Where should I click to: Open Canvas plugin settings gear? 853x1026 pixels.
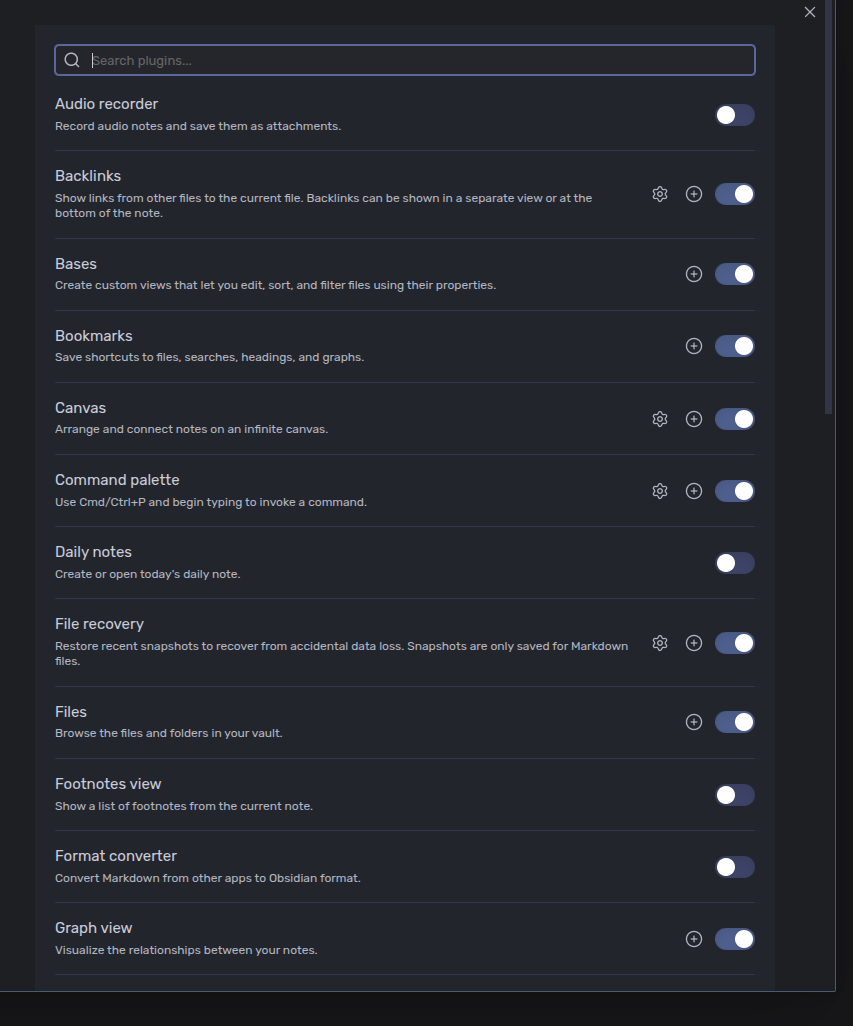coord(660,419)
